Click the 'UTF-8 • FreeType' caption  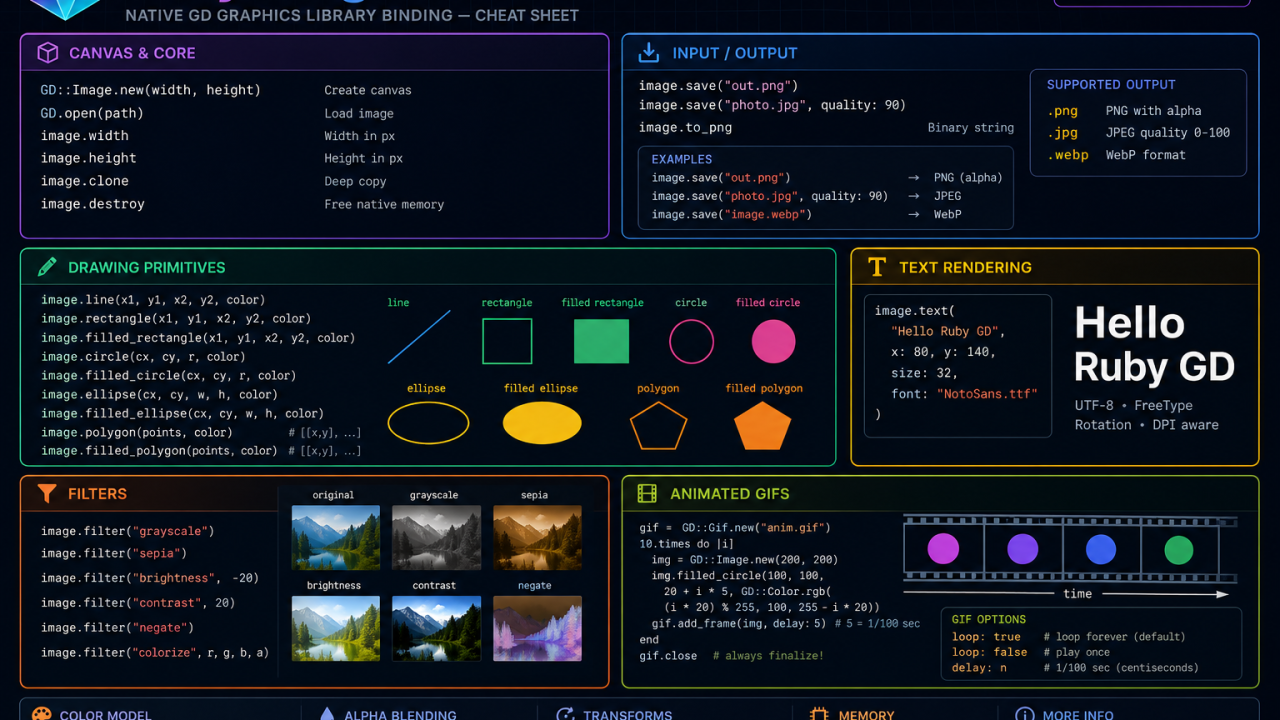(x=1134, y=405)
